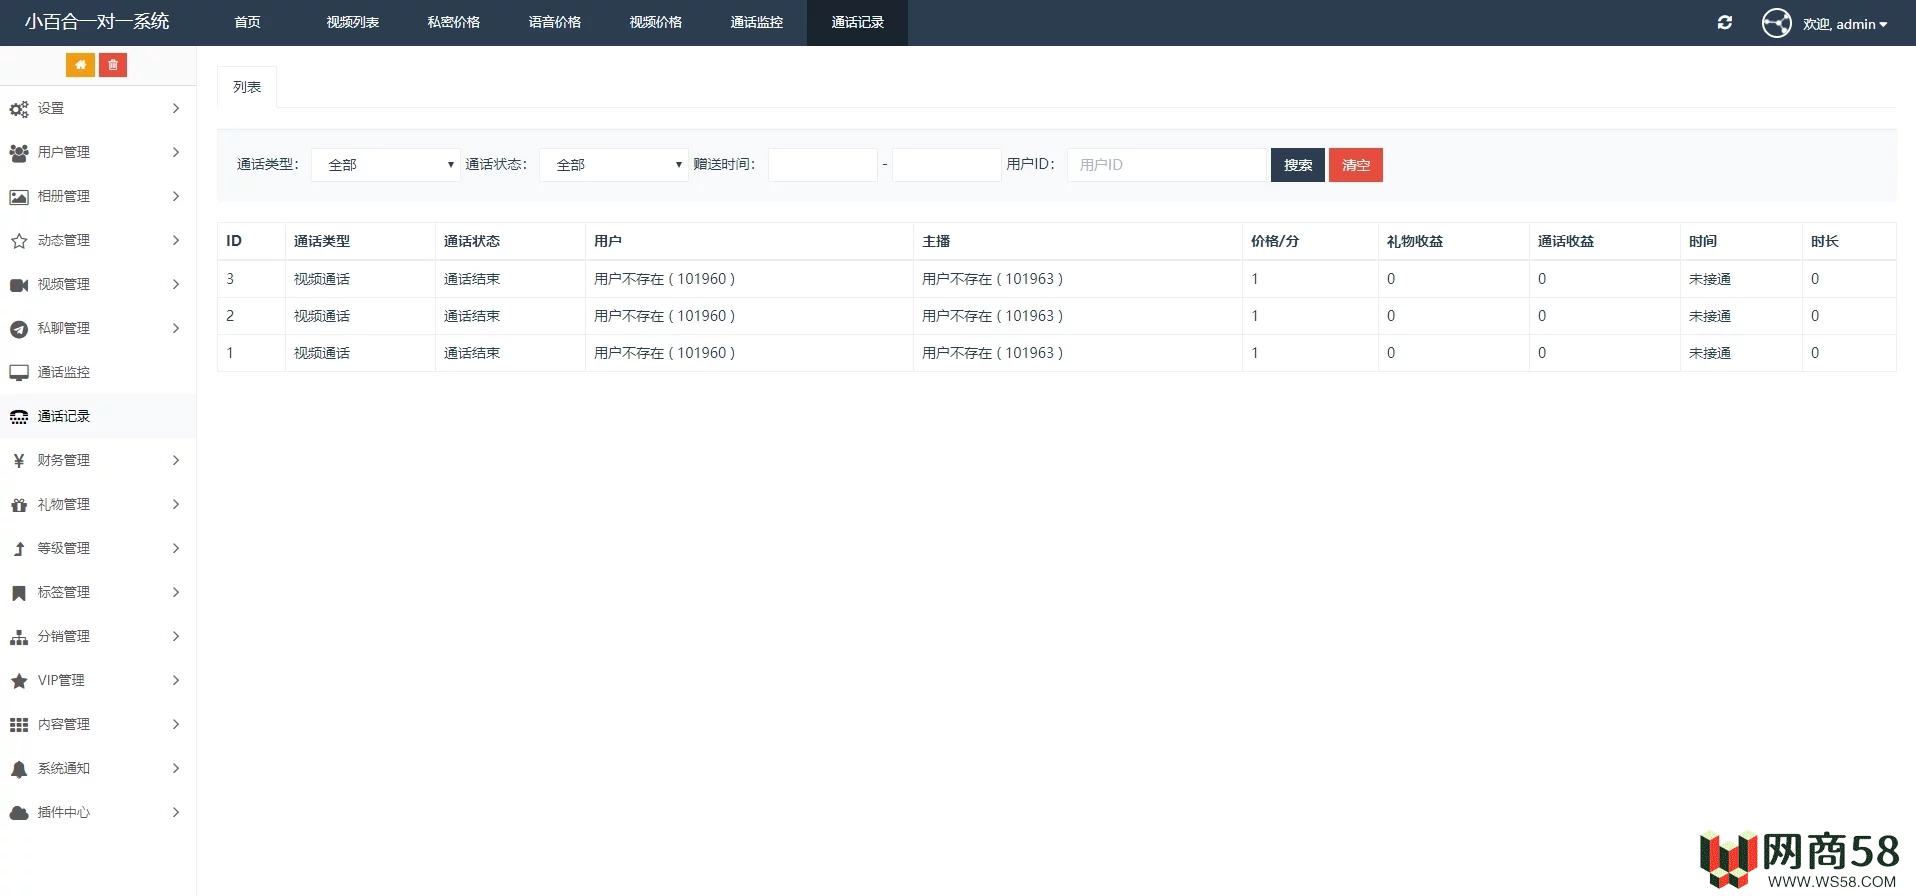Click the 搜索 button
The width and height of the screenshot is (1916, 896).
click(x=1298, y=165)
